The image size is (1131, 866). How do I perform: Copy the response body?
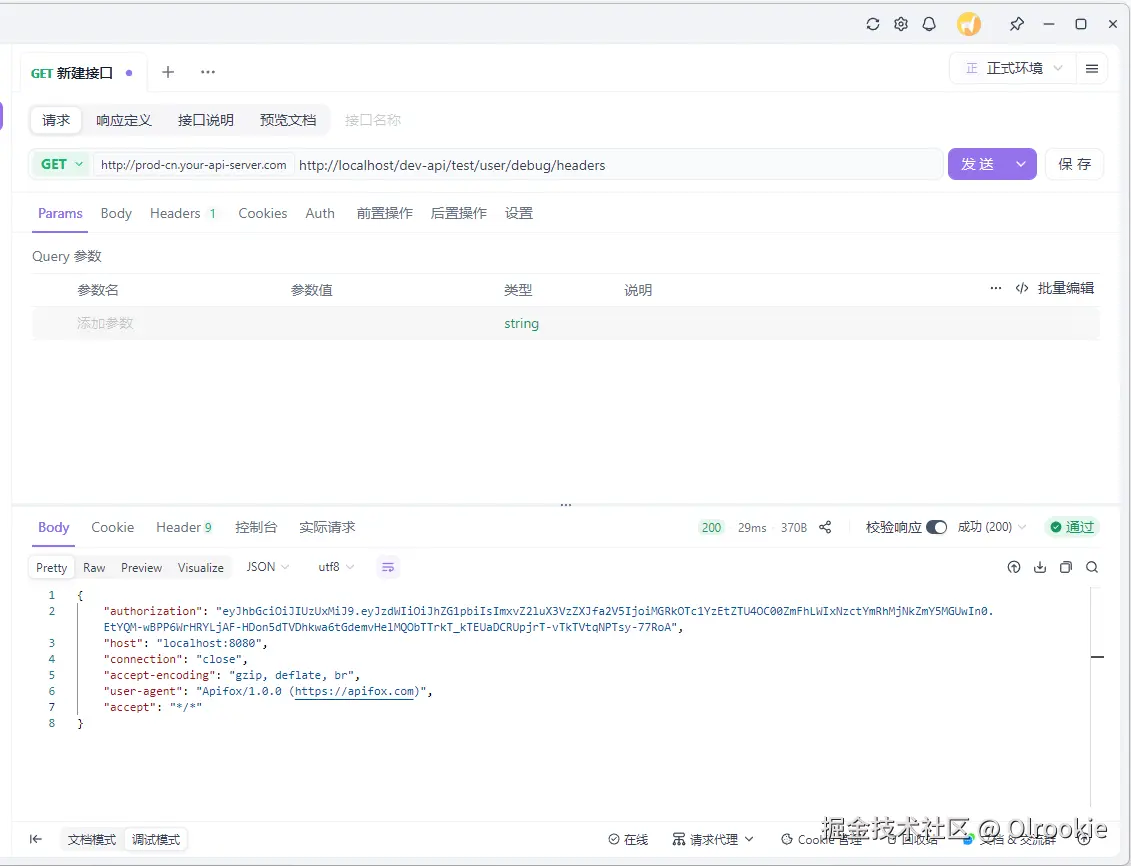click(1065, 567)
